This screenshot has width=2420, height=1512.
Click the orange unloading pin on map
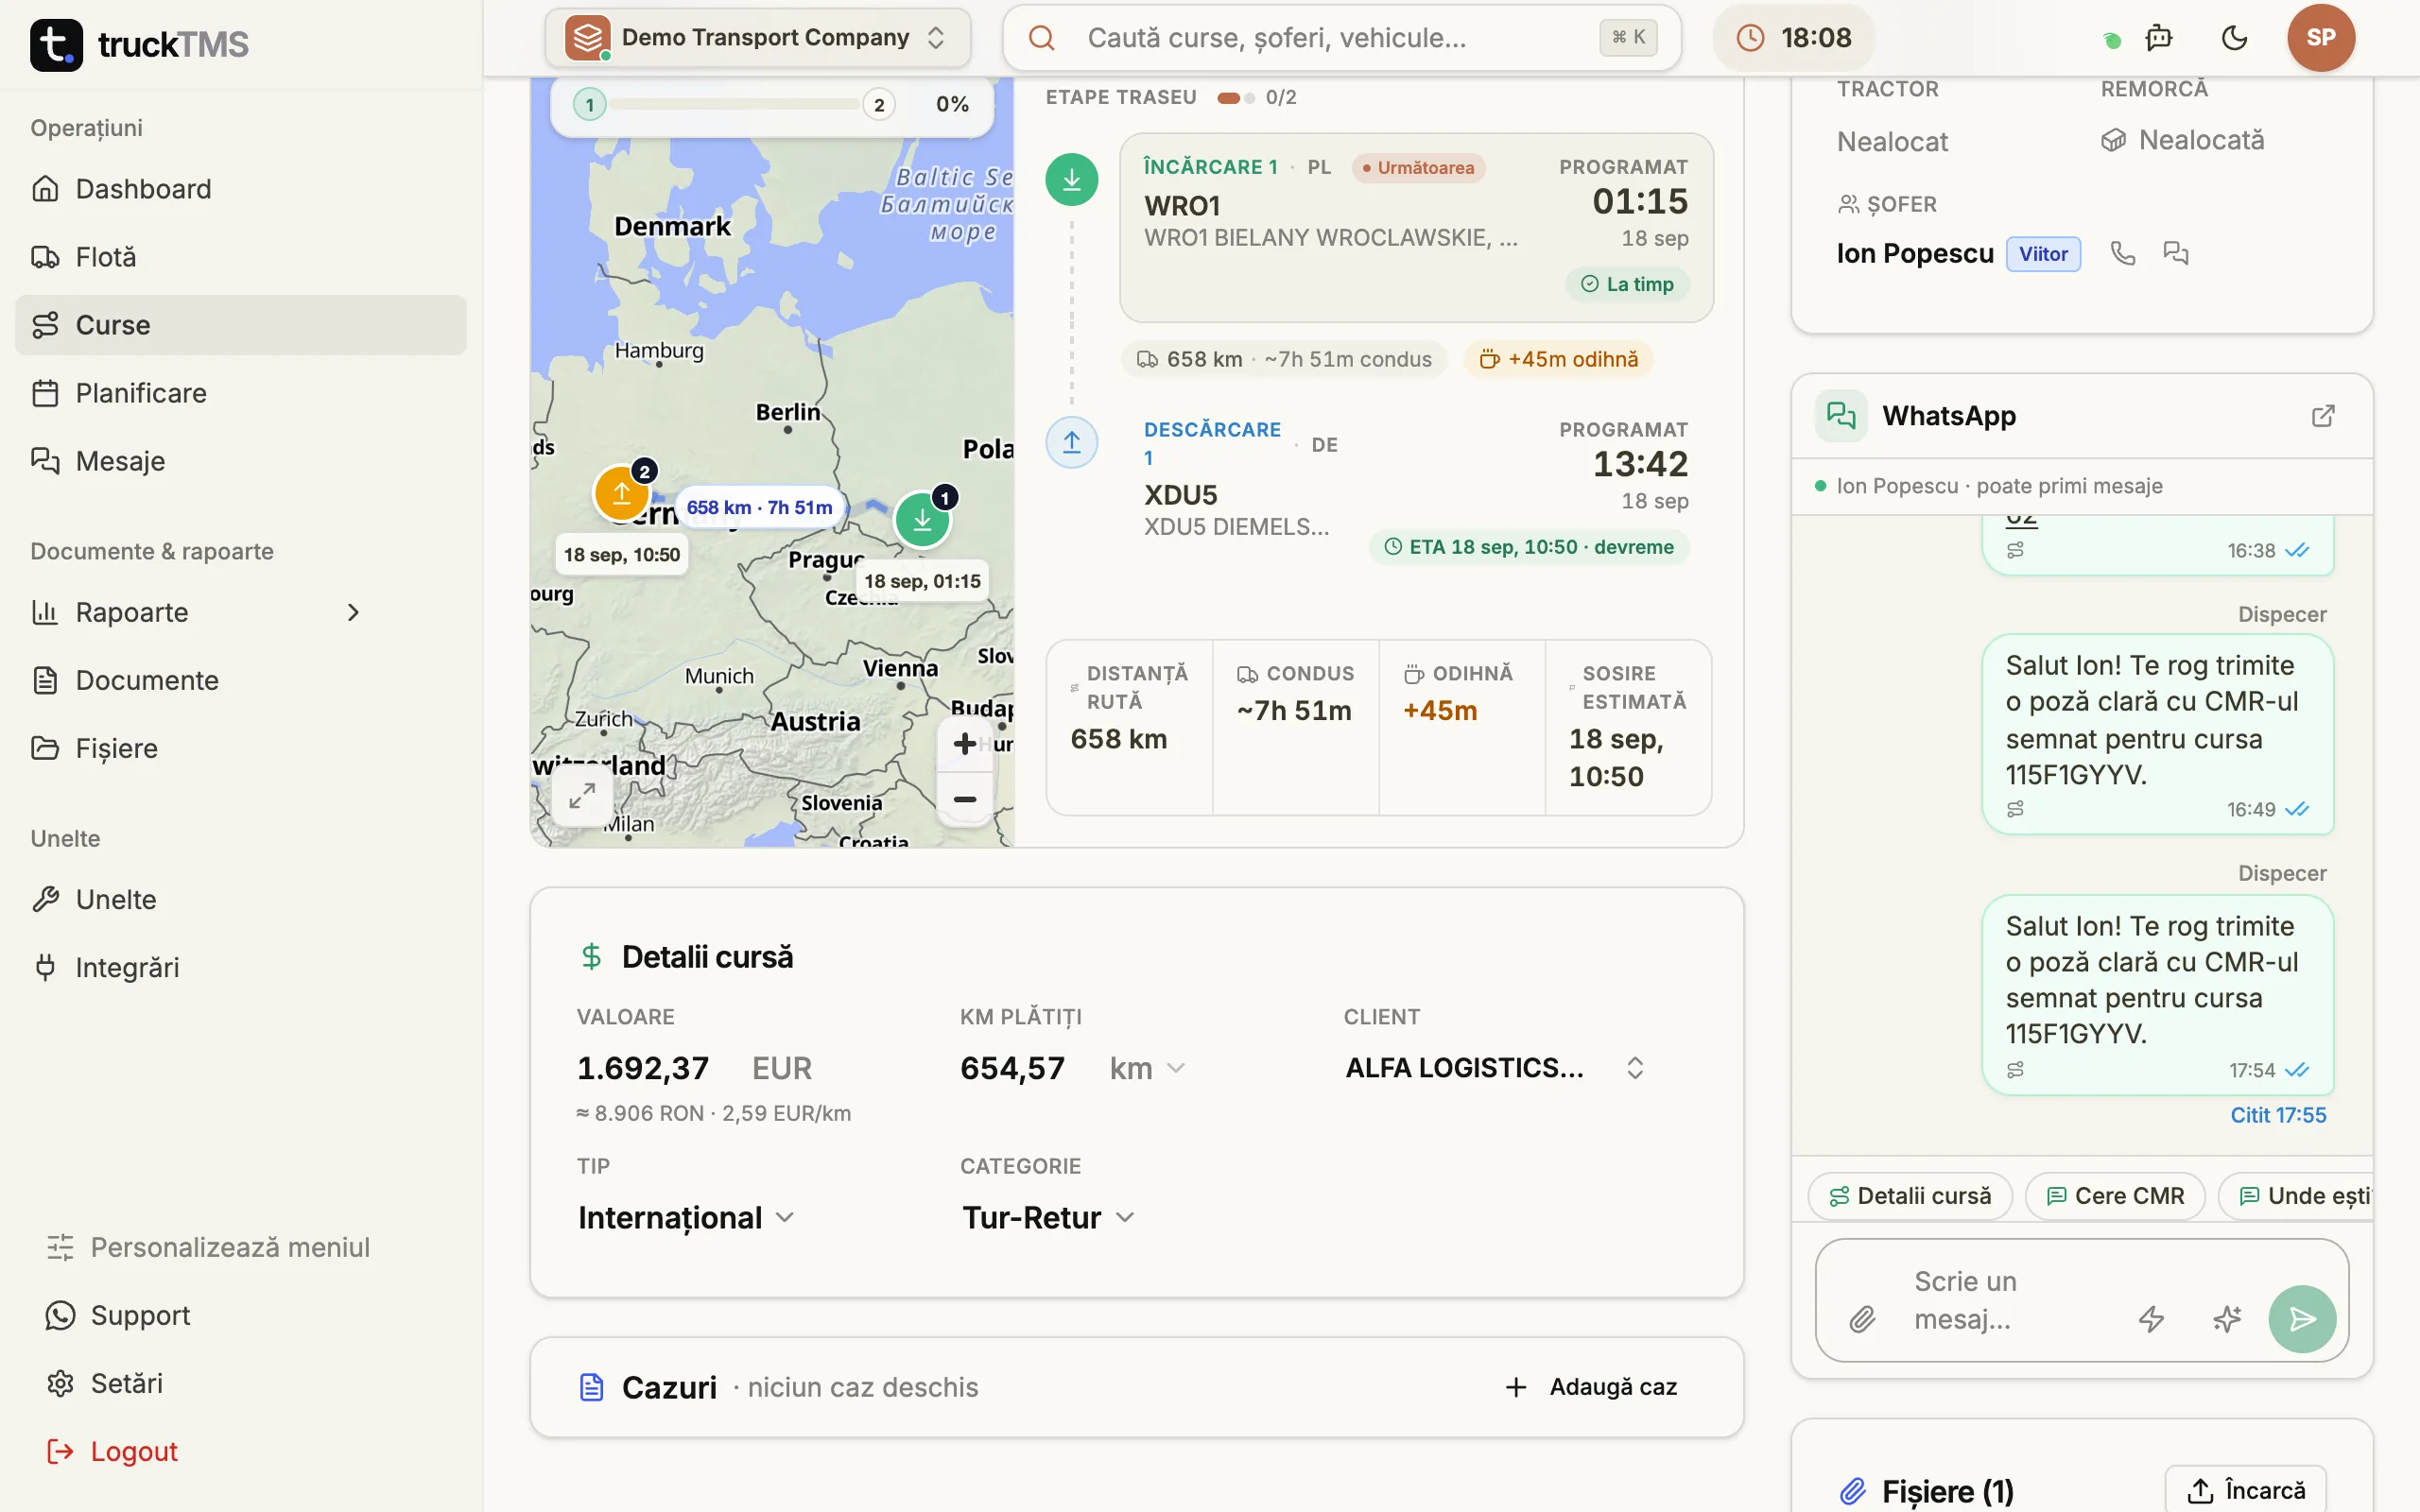(622, 492)
